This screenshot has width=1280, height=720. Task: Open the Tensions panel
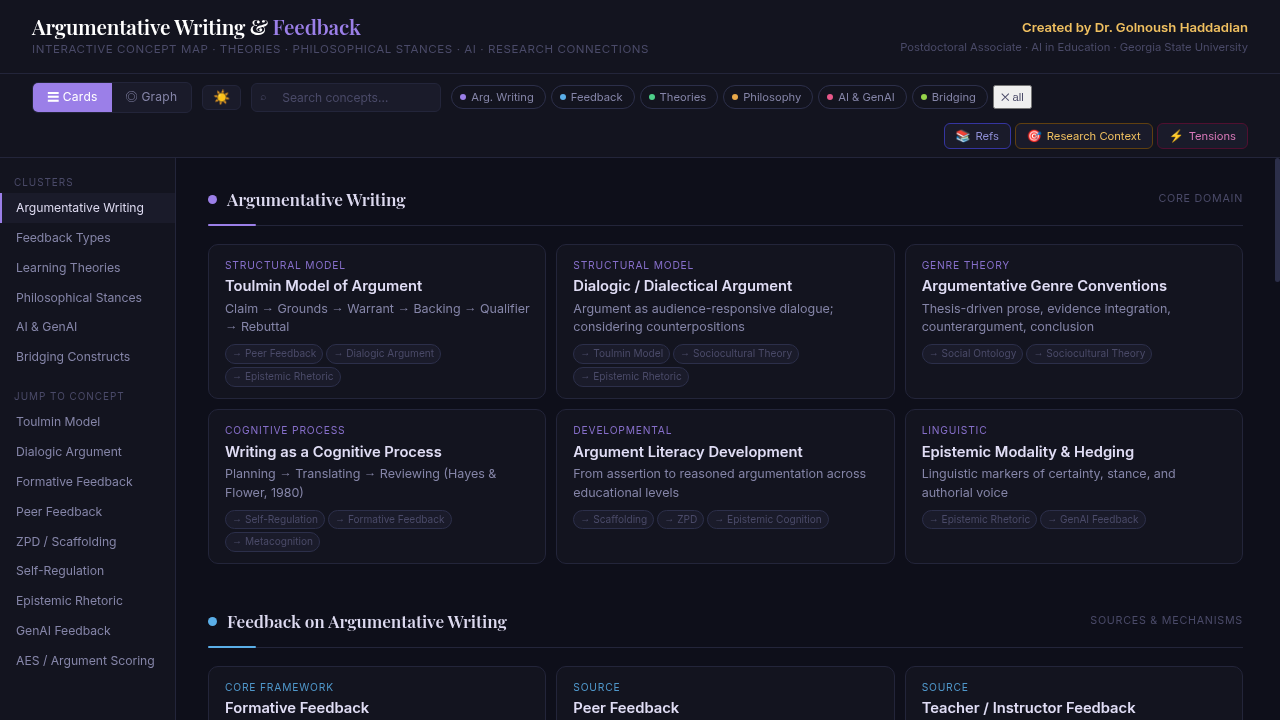1202,136
